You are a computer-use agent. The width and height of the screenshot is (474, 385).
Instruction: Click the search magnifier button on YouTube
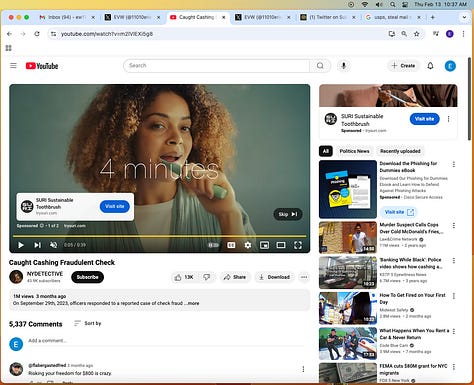[x=320, y=66]
